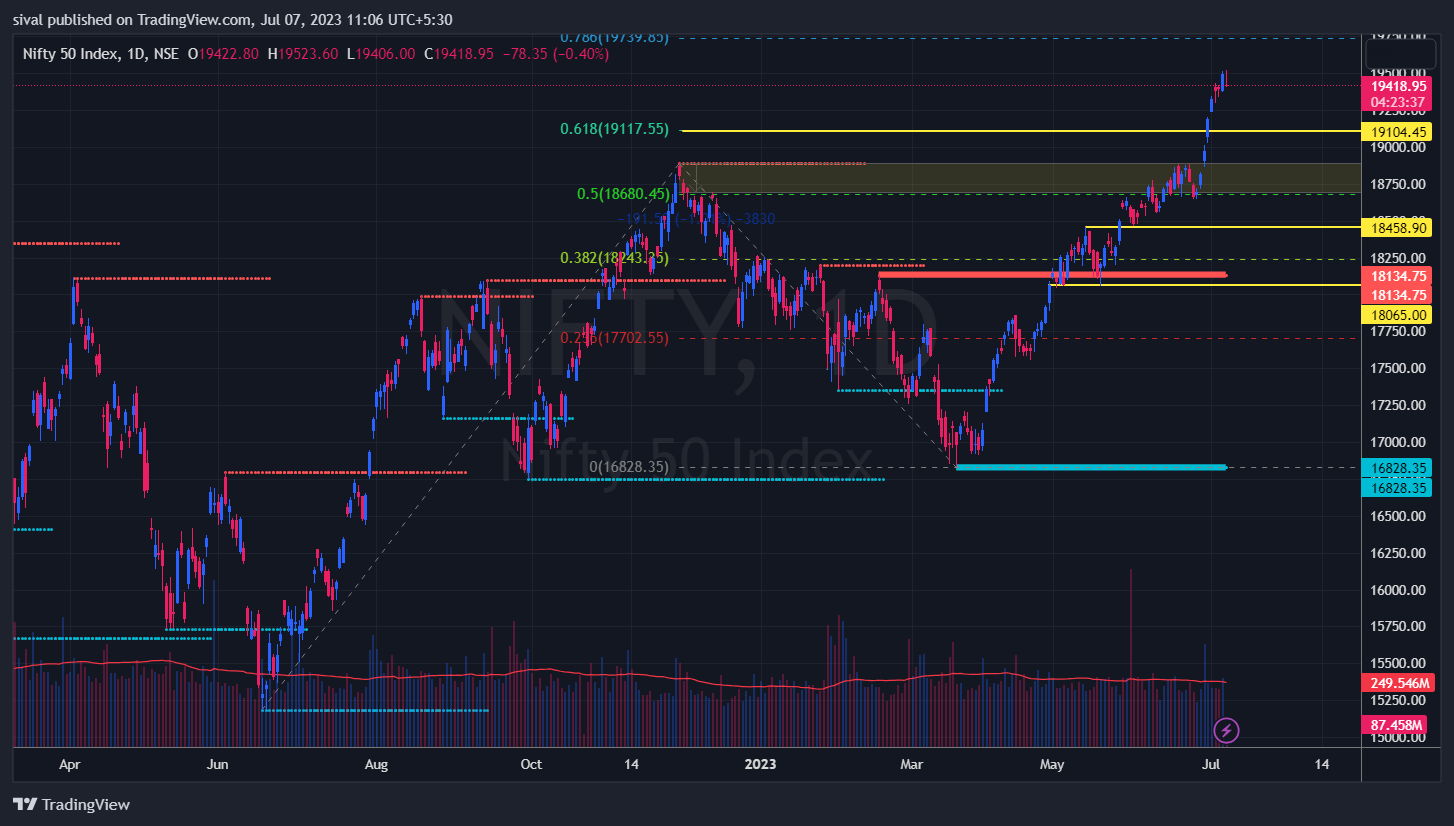Click the 0.382(18243.35) Fibonacci label
The image size is (1454, 826).
(614, 258)
